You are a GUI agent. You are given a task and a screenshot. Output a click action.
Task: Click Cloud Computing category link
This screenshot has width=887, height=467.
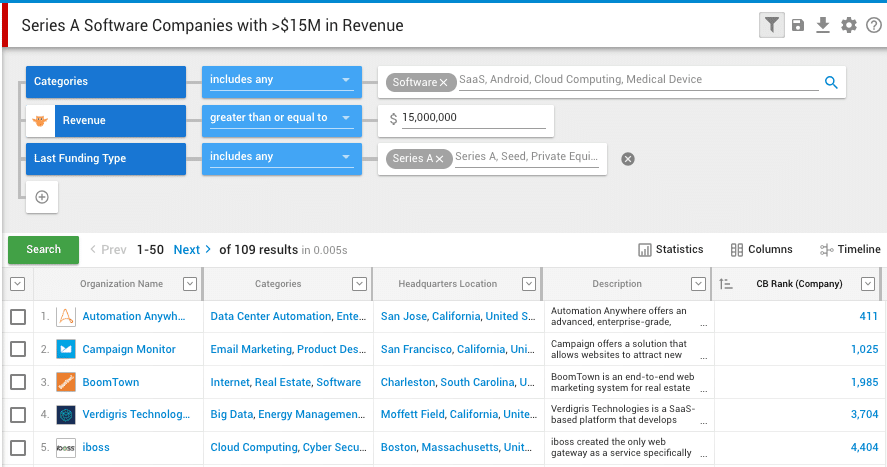(254, 447)
